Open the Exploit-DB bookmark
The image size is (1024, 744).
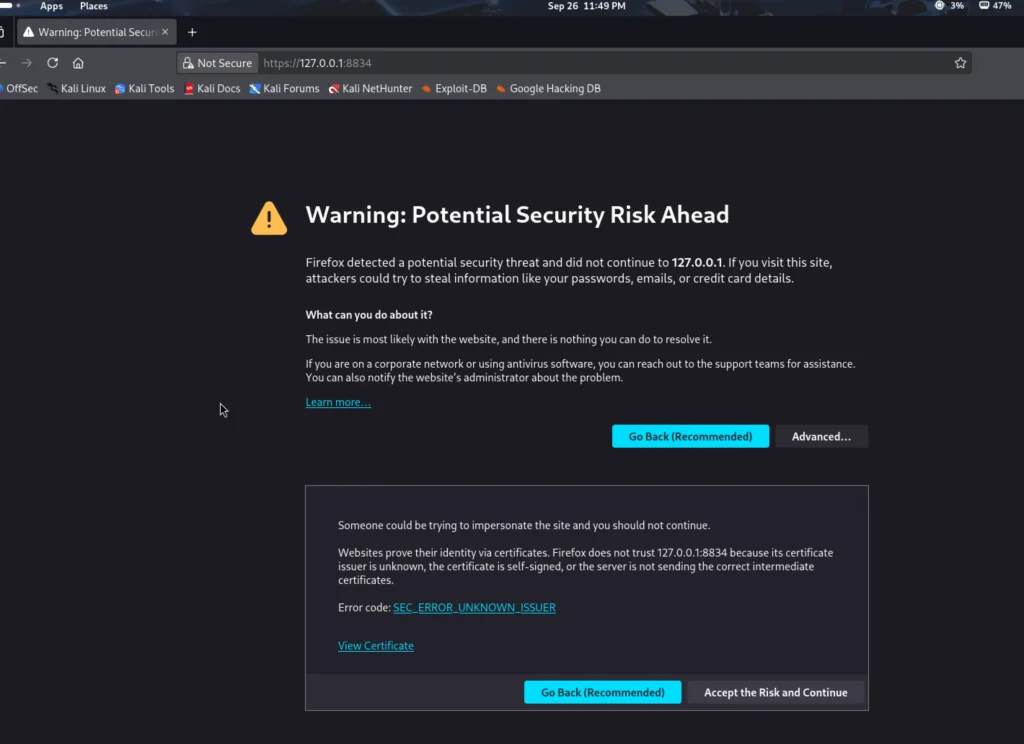click(454, 89)
